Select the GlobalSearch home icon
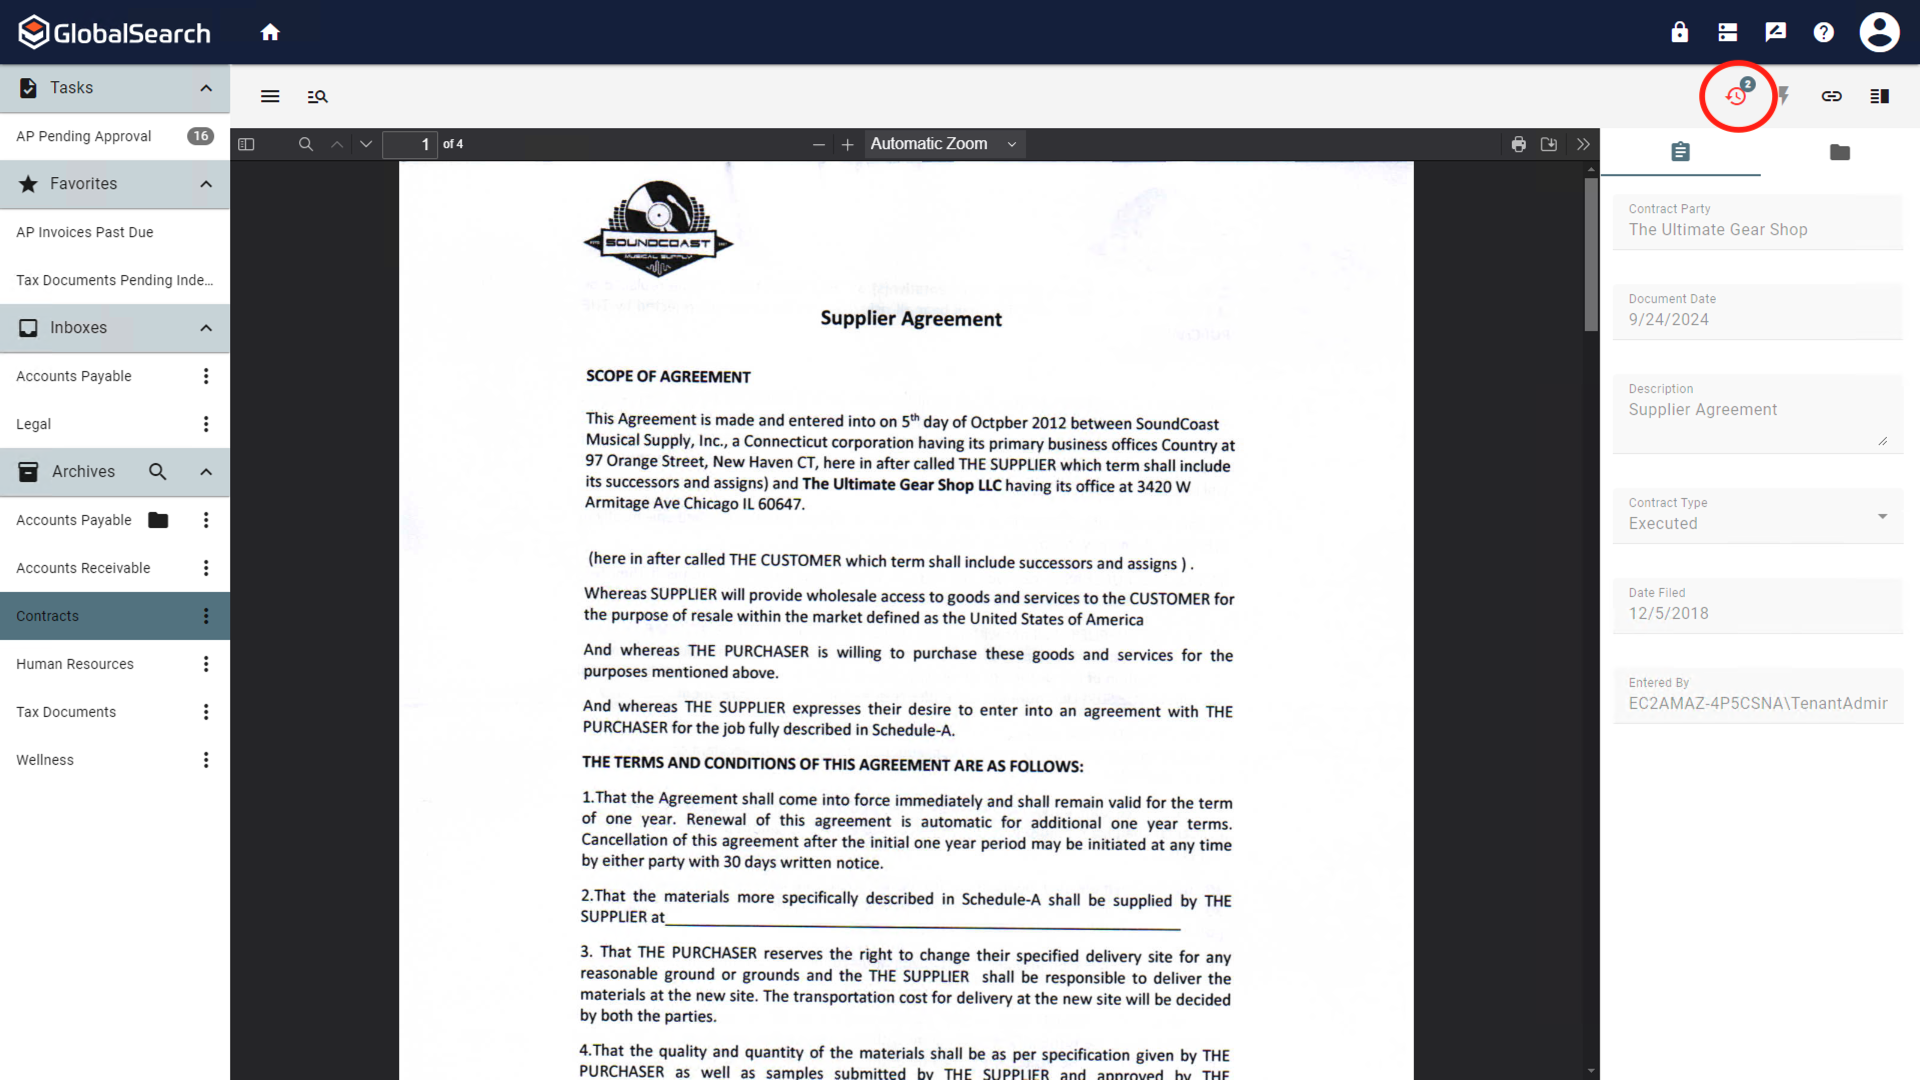Viewport: 1920px width, 1080px height. tap(269, 32)
